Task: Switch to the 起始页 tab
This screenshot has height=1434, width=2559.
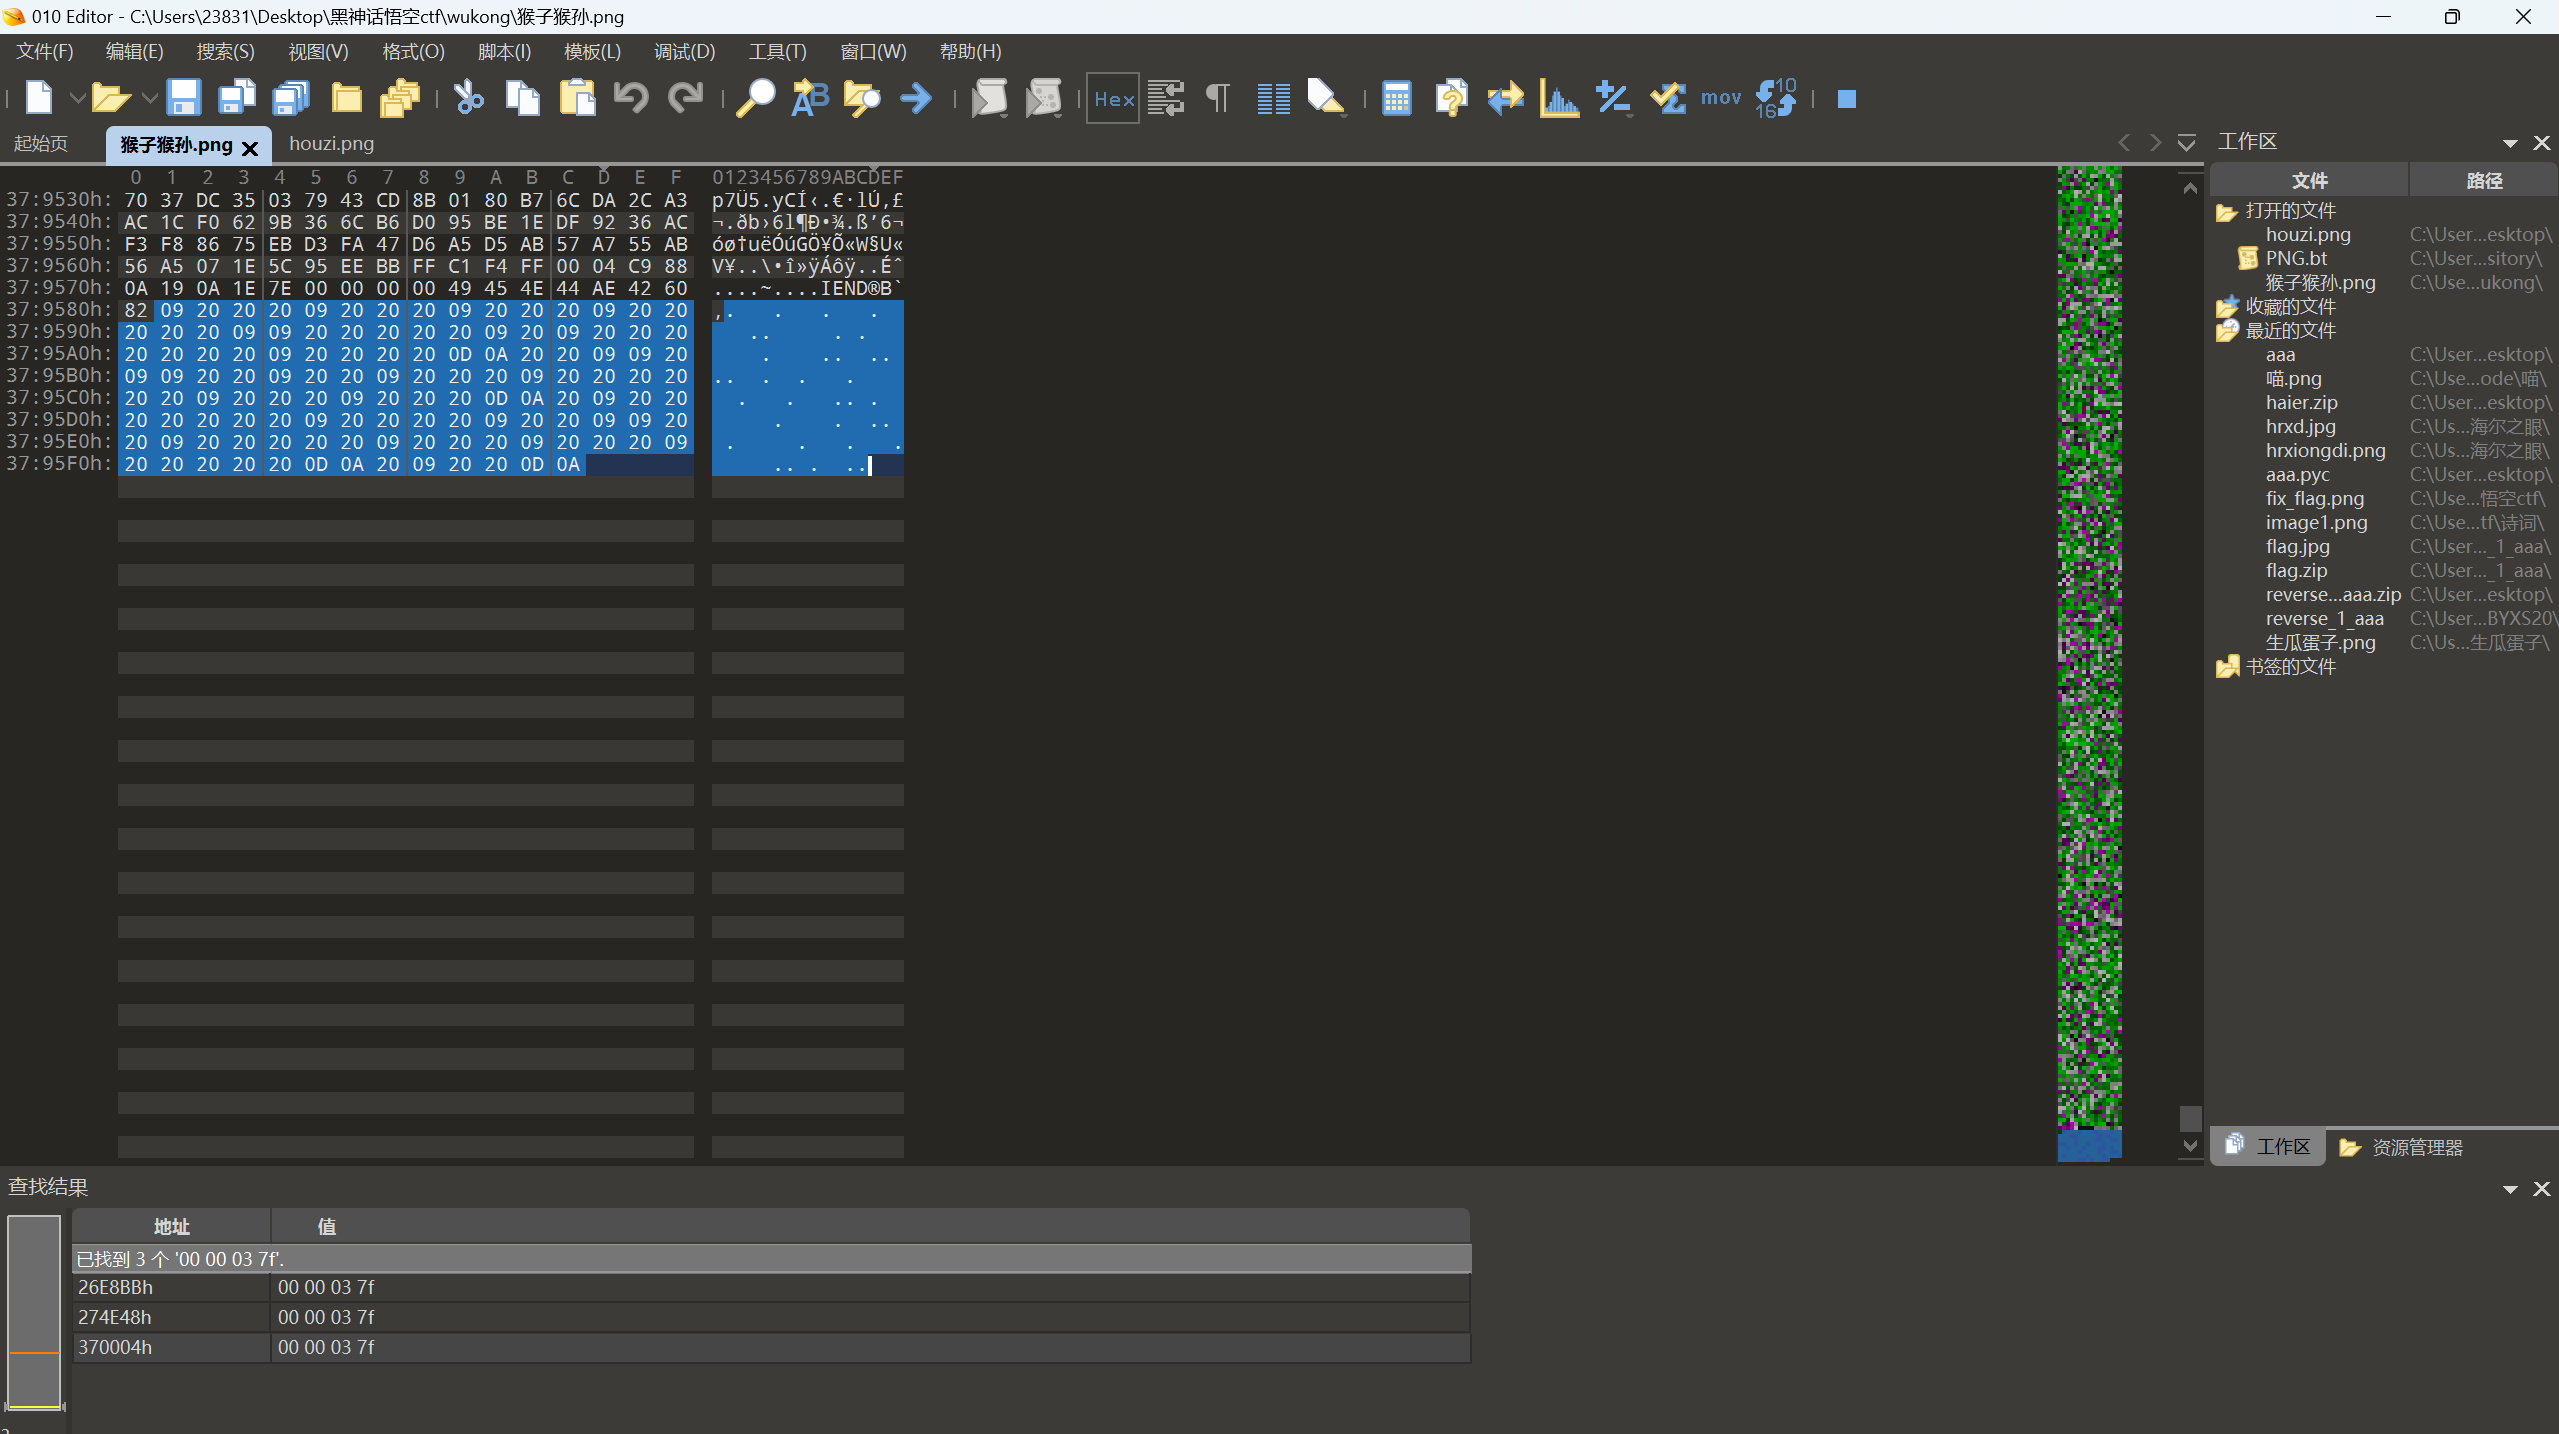Action: pyautogui.click(x=41, y=144)
